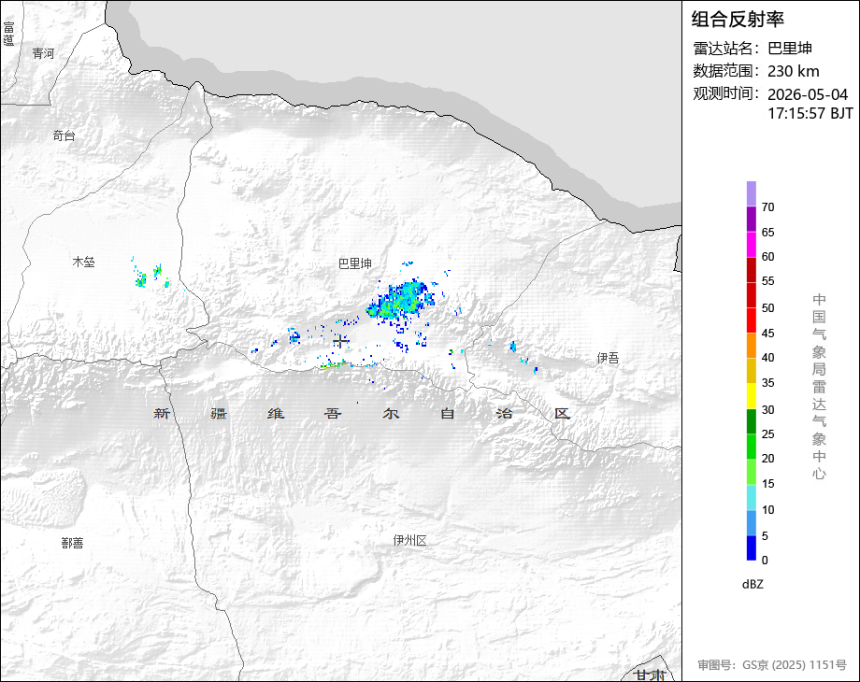Click the cyan 10 dBZ legend color

[751, 498]
